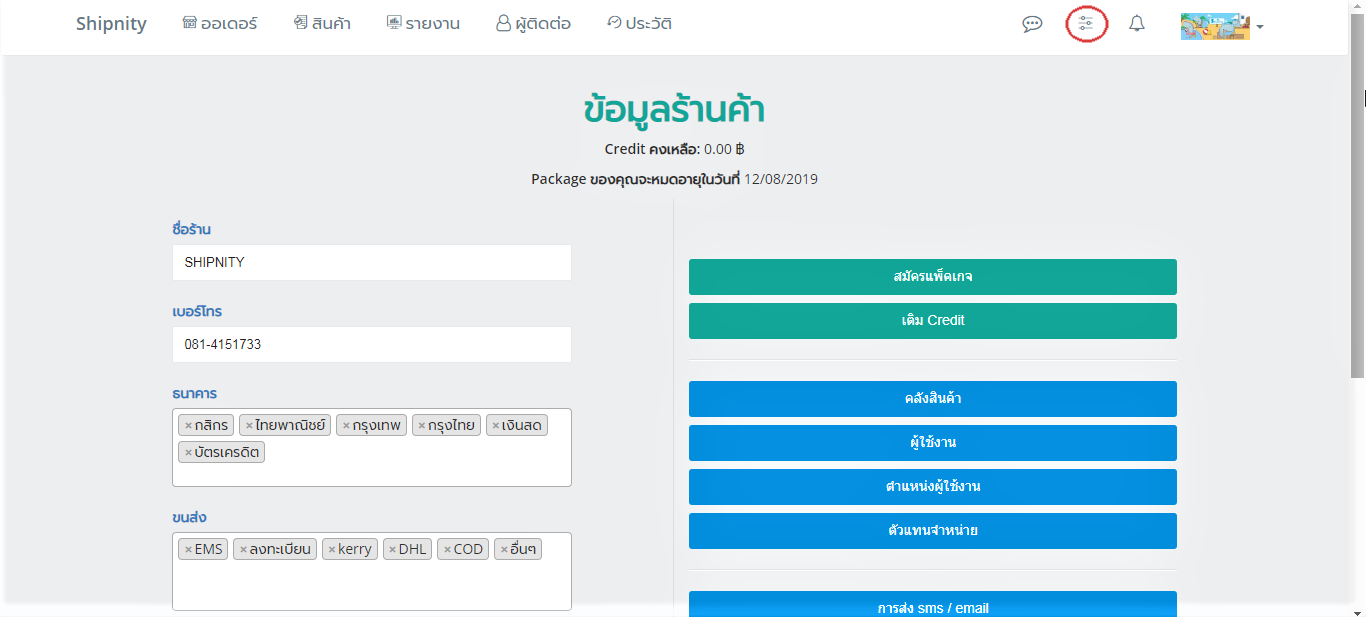The height and width of the screenshot is (617, 1366).
Task: Open the user profile avatar menu
Action: coord(1222,26)
